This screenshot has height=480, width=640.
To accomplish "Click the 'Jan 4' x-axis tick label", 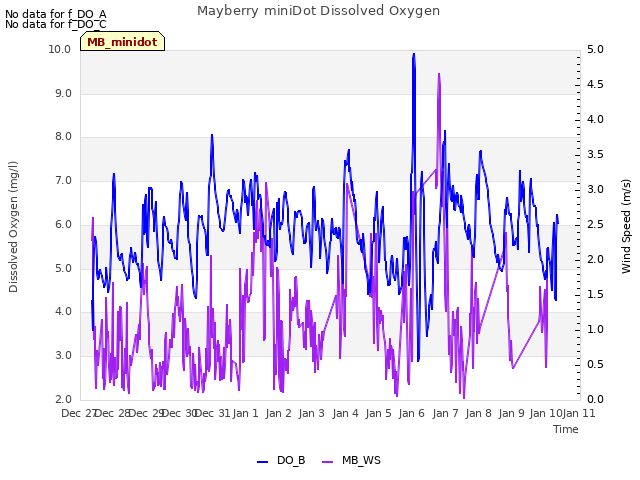I will (345, 413).
